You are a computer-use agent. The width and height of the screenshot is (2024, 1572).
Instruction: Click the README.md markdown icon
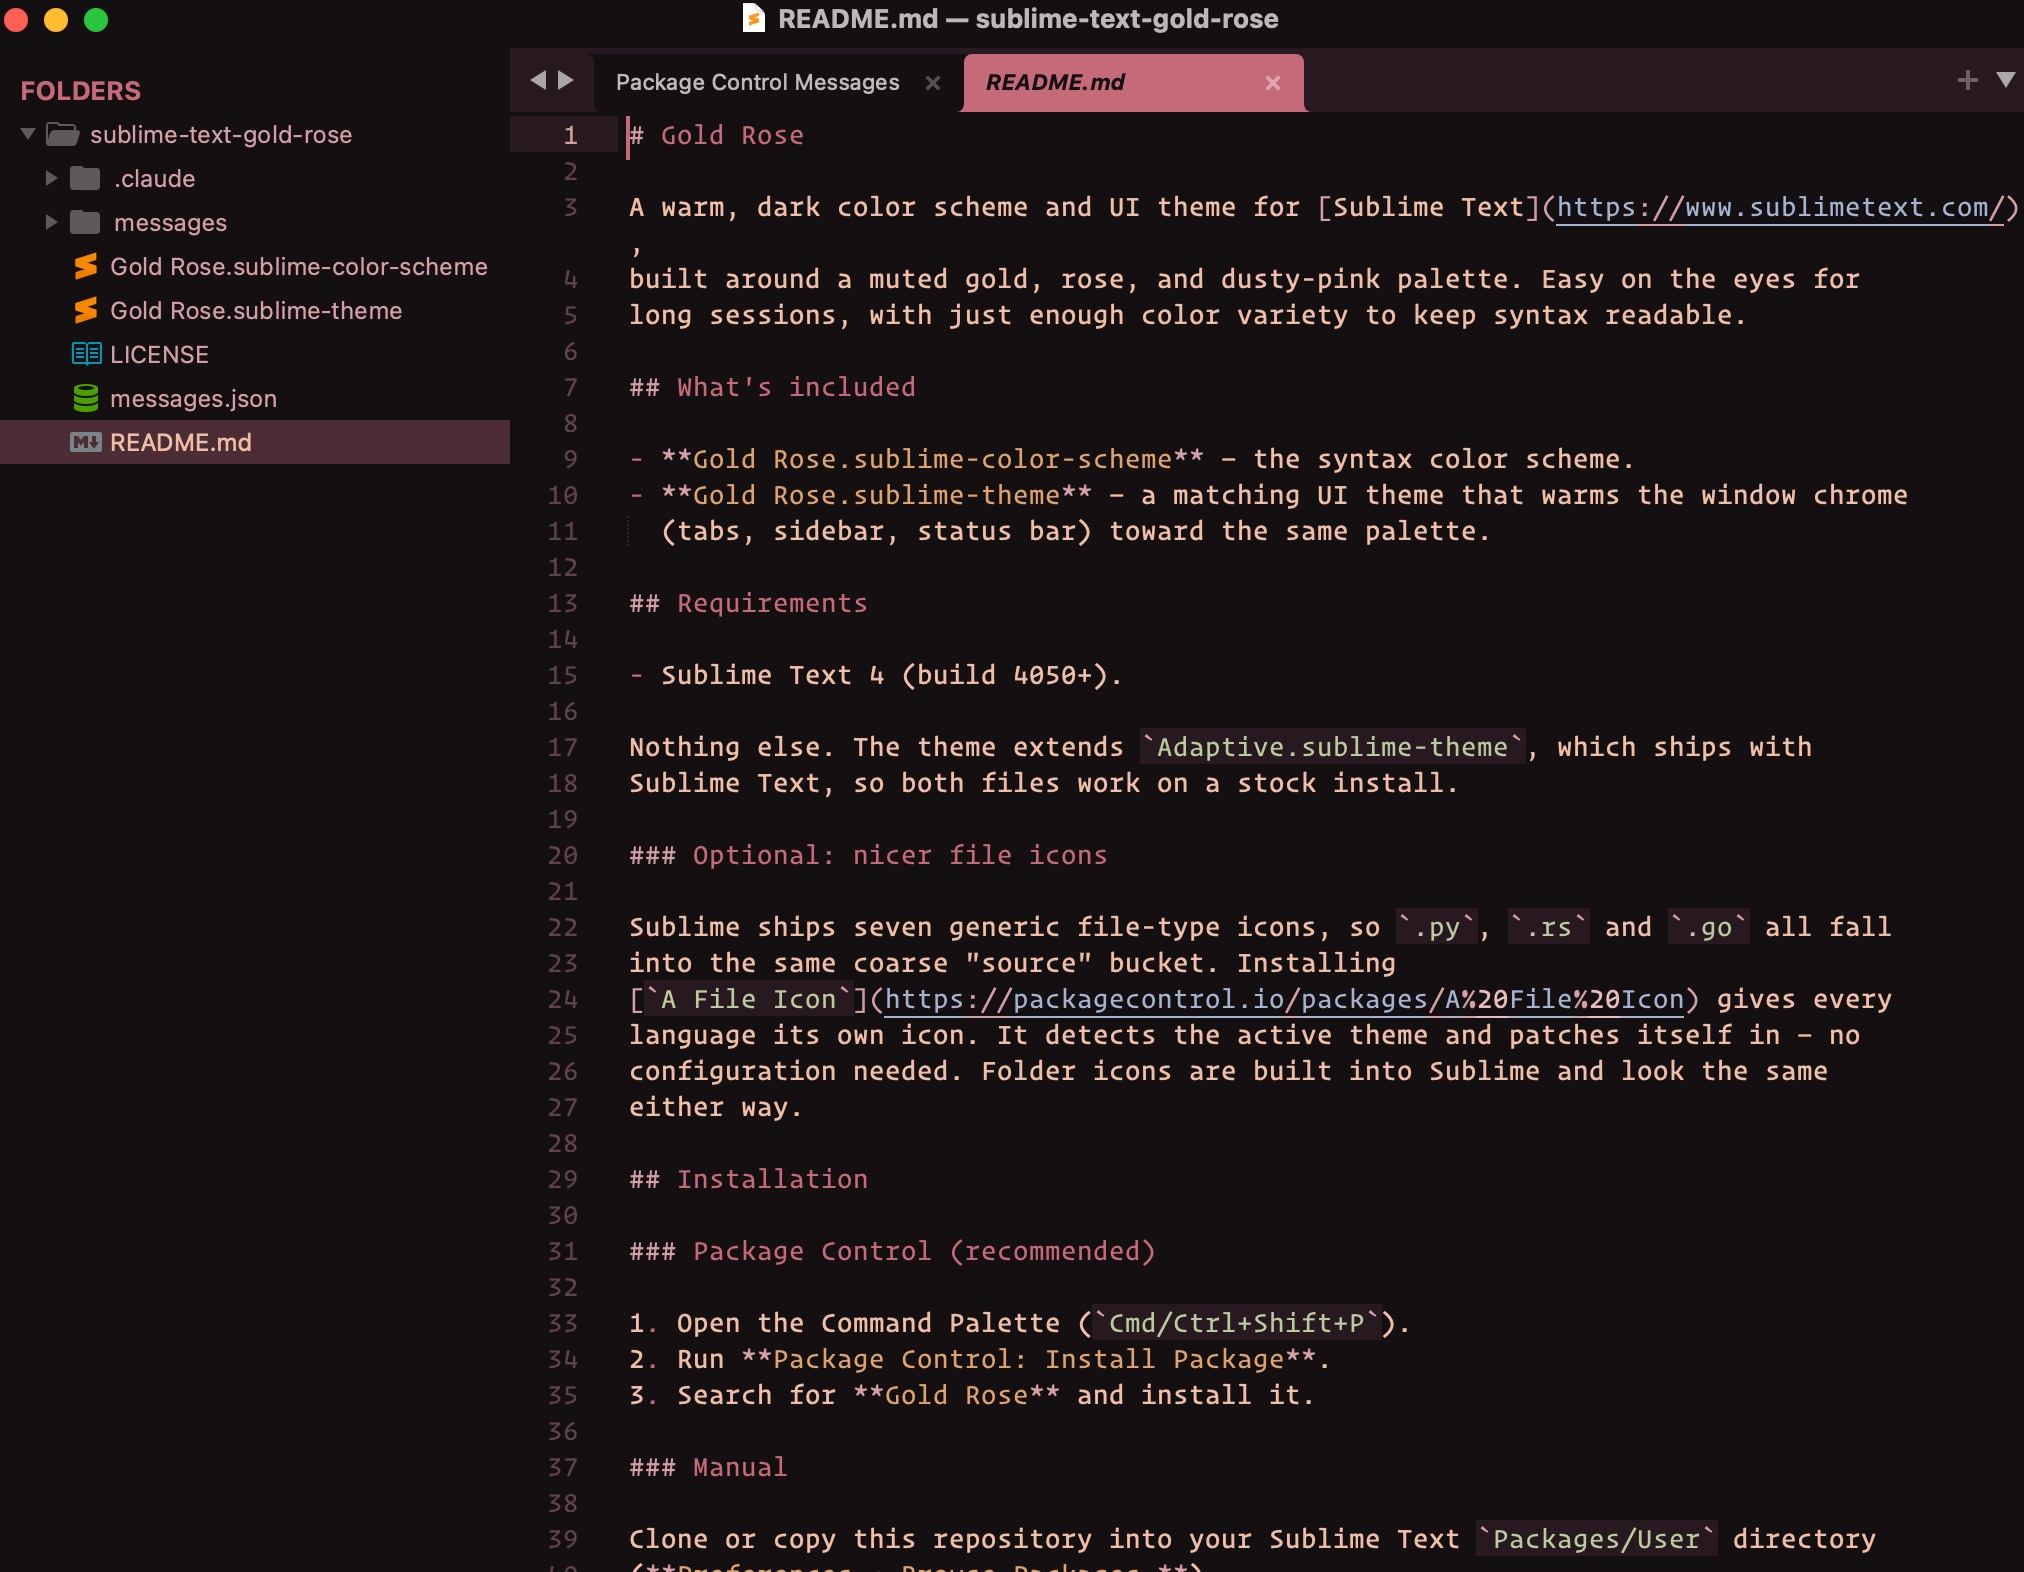[86, 442]
